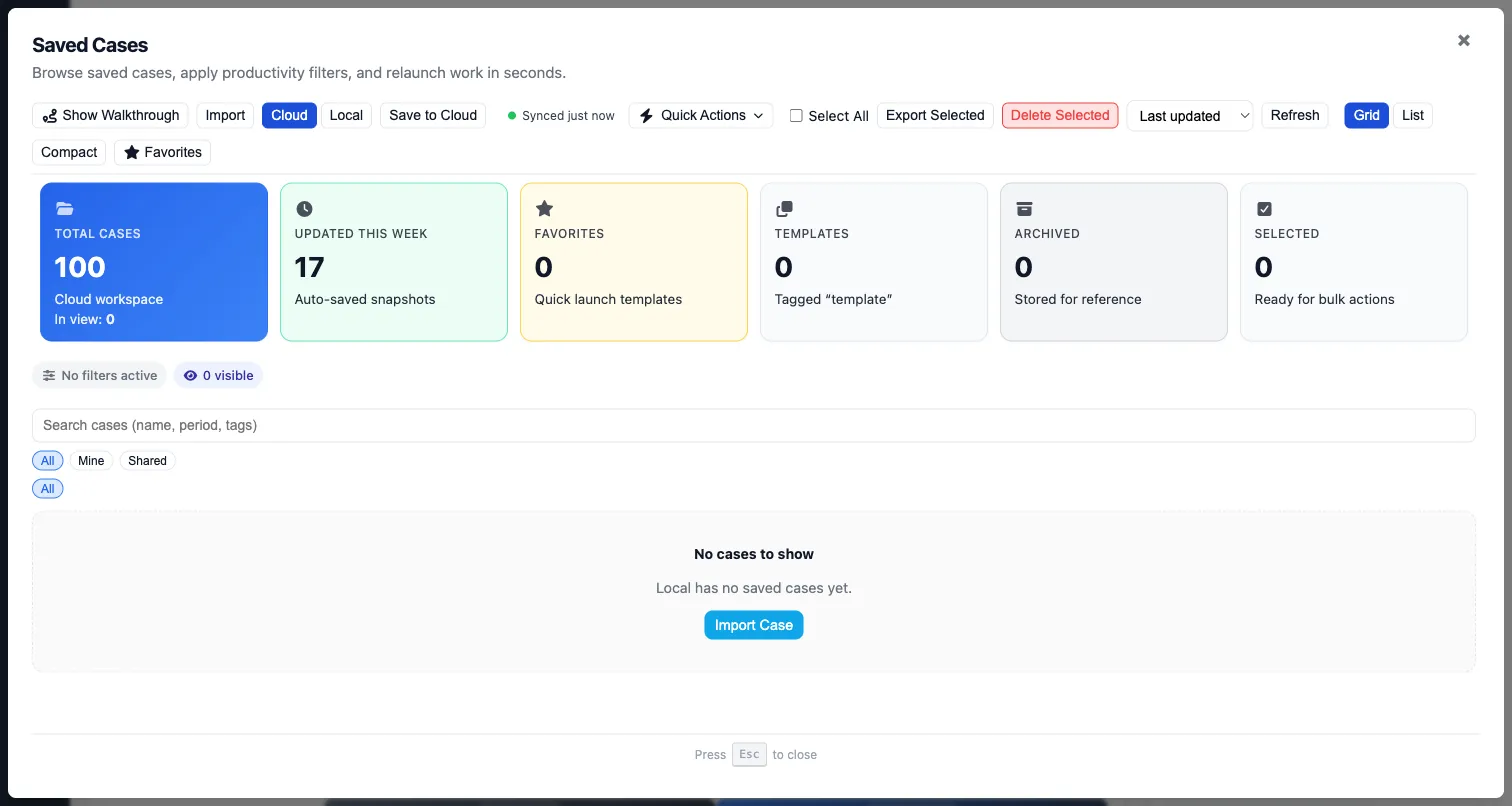Click the templates icon on Templates card
The width and height of the screenshot is (1512, 806).
tap(784, 209)
